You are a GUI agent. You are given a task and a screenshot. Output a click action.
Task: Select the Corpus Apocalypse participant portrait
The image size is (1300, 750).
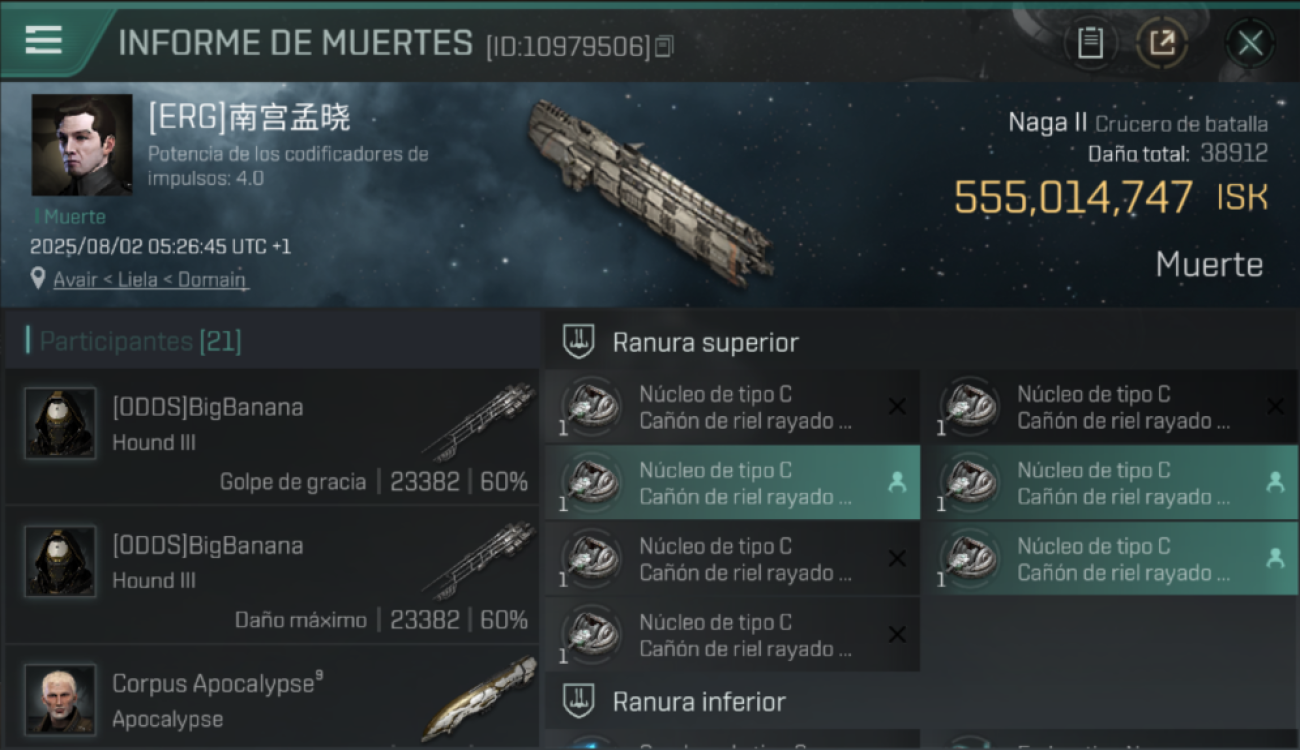coord(61,699)
